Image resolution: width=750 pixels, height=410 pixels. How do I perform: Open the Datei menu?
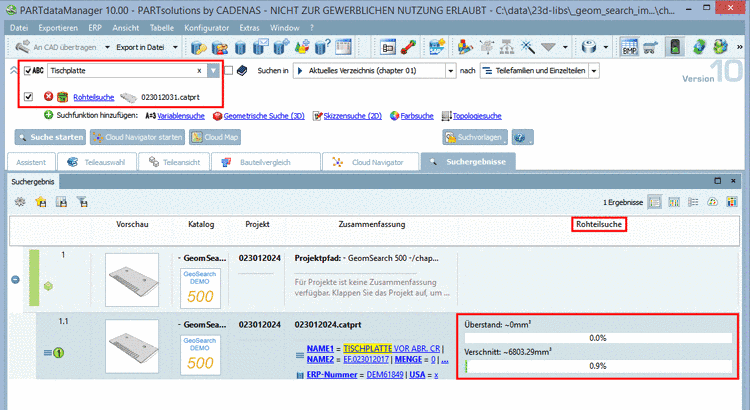pyautogui.click(x=19, y=28)
